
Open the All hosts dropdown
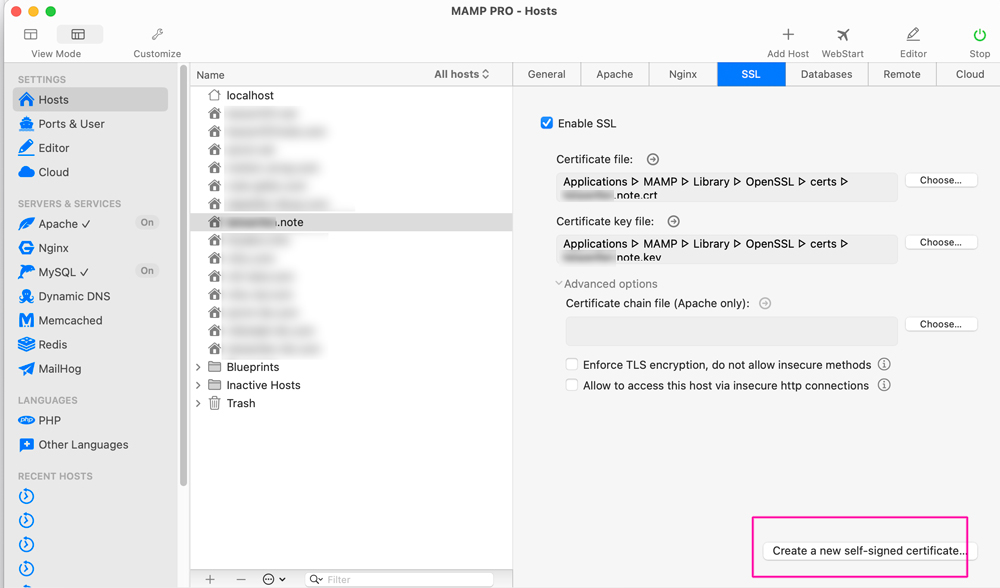pos(462,74)
